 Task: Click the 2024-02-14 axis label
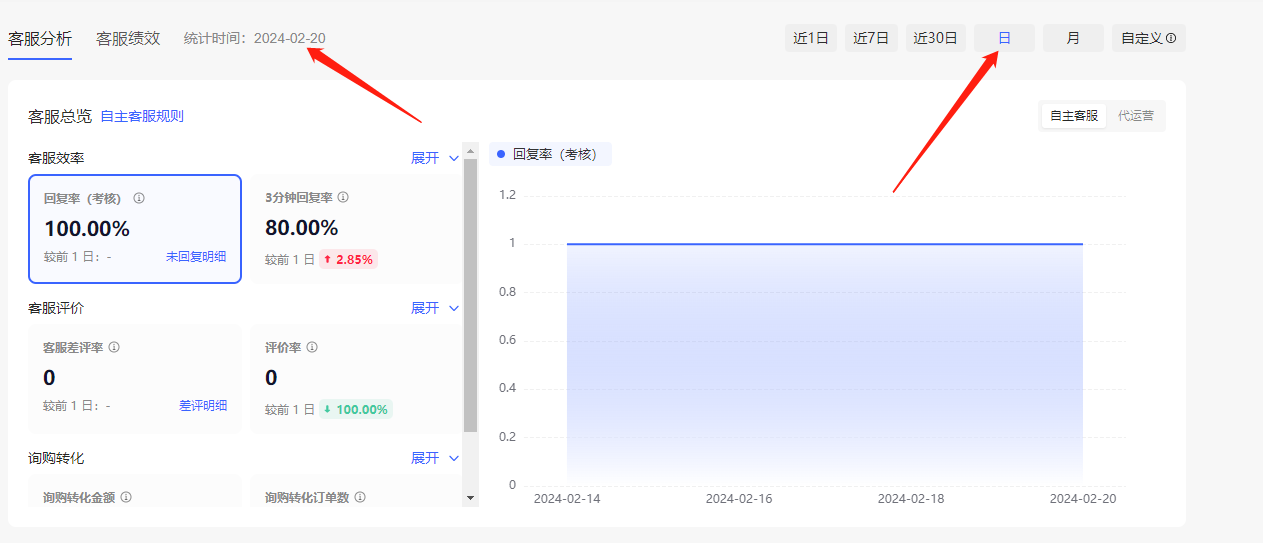tap(567, 498)
